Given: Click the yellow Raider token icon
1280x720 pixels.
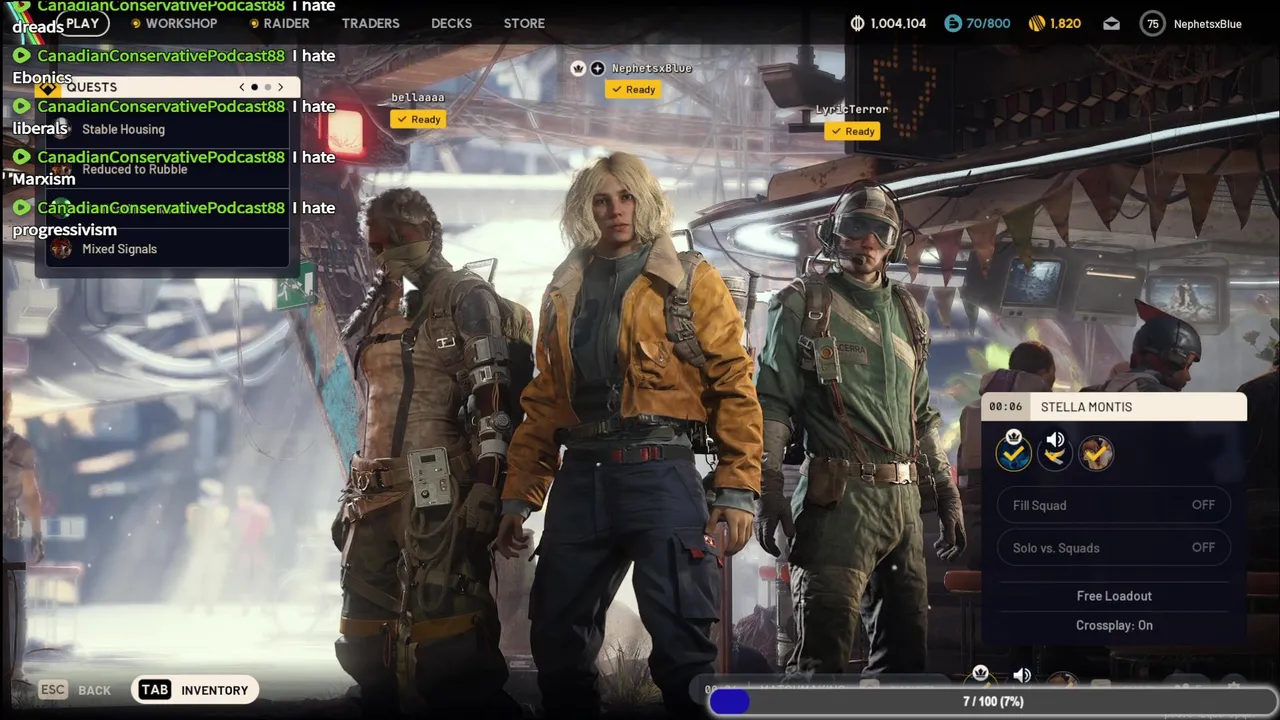Looking at the screenshot, I should 1037,23.
